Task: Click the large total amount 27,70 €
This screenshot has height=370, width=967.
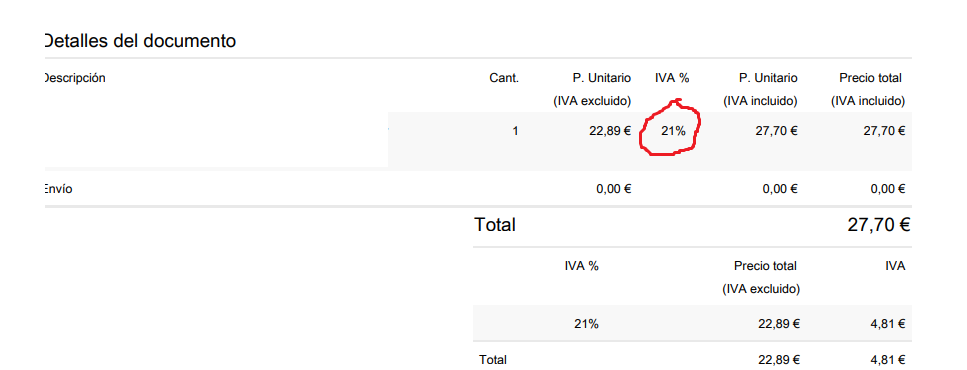Action: click(x=879, y=225)
